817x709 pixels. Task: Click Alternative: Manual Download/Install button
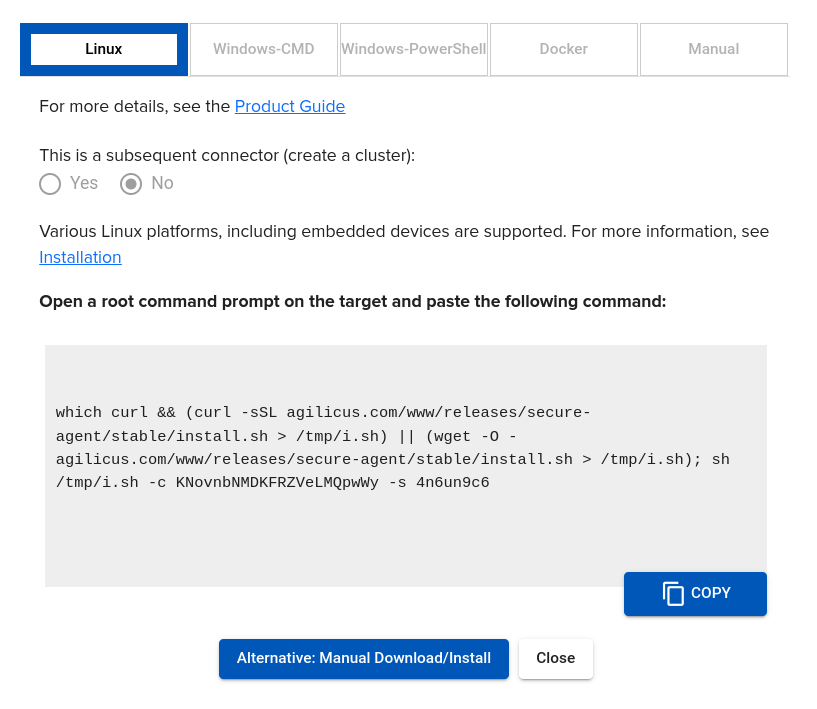(x=364, y=659)
